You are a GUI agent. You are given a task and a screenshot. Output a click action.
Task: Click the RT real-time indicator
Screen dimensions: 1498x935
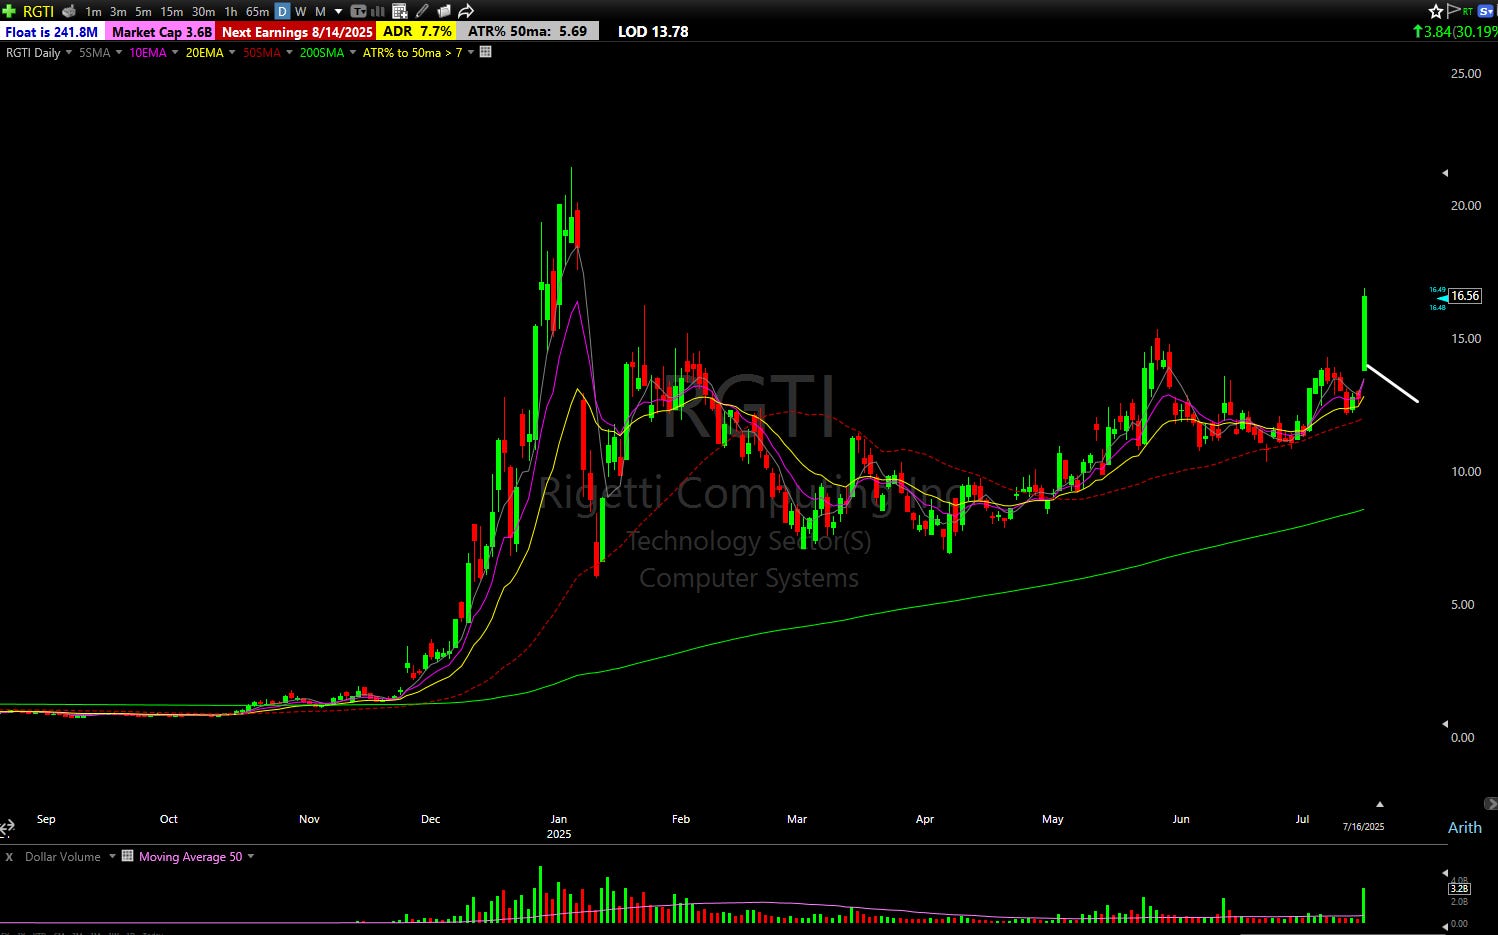1468,11
